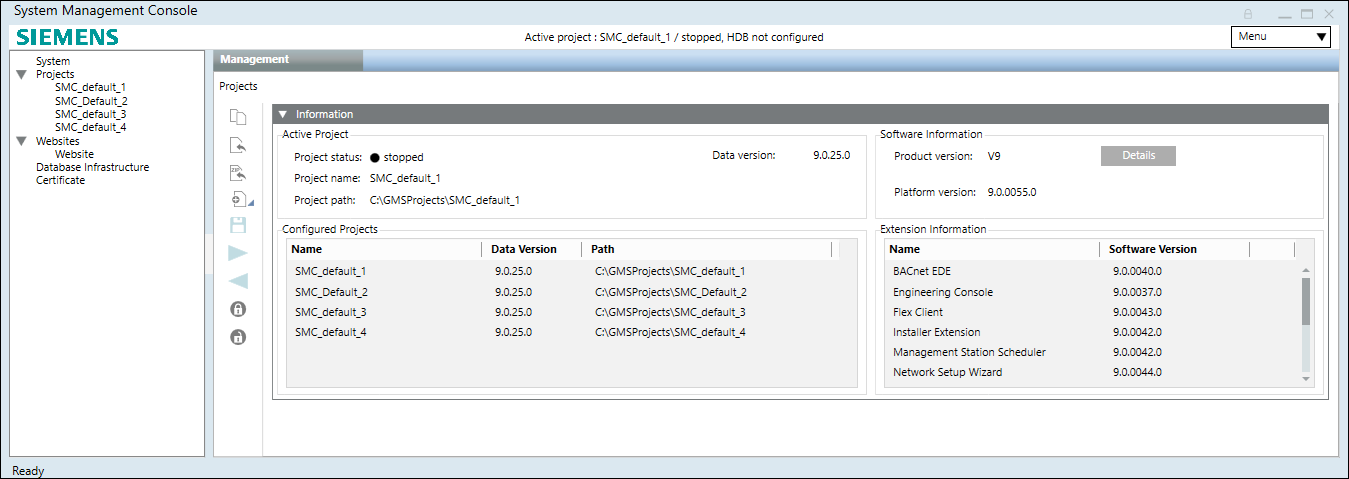Select SMC_default_1 in the tree
This screenshot has width=1349, height=479.
click(x=90, y=87)
